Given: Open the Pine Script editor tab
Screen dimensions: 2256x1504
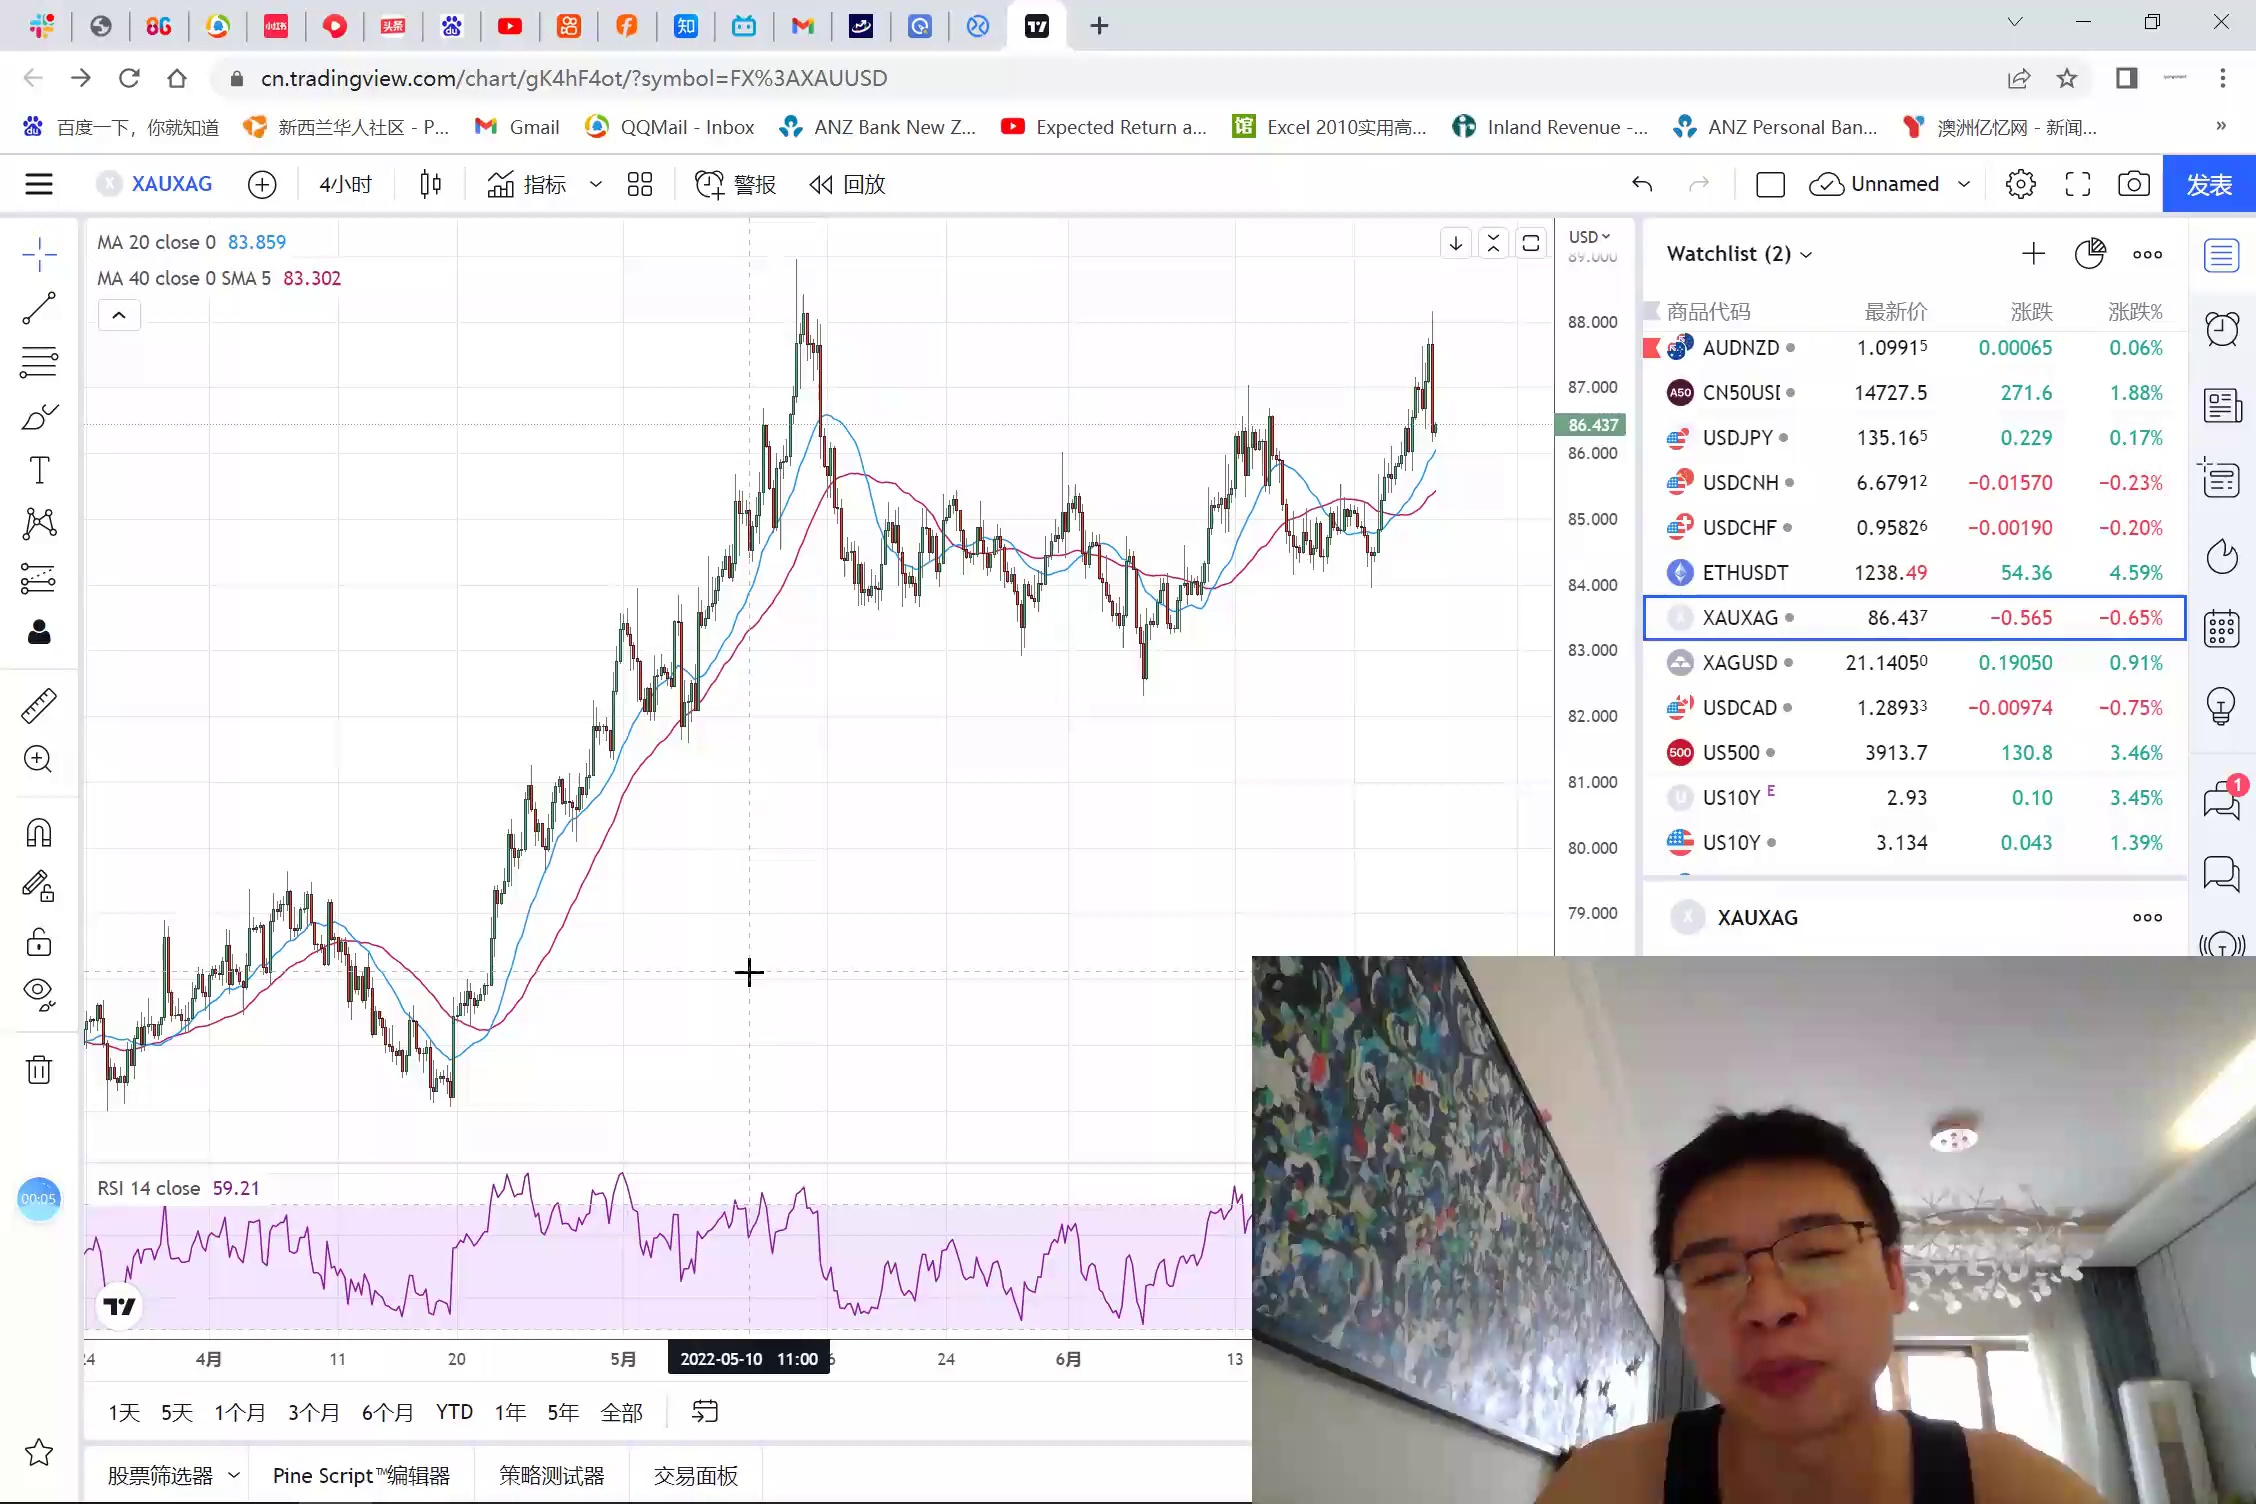Looking at the screenshot, I should click(x=361, y=1476).
